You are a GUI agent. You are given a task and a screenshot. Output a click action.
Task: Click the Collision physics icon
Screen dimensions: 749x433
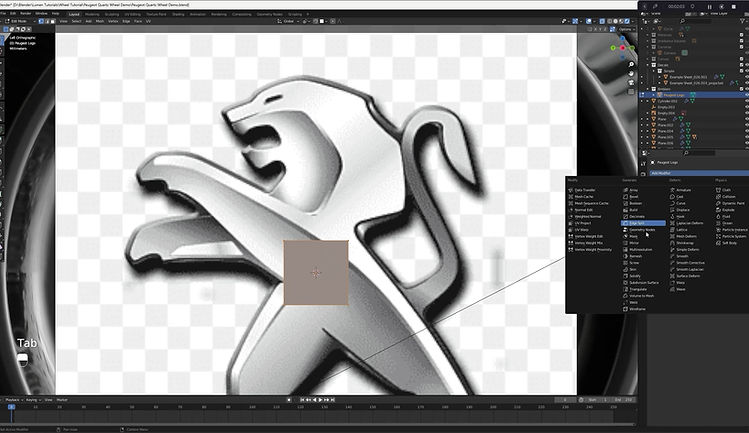(718, 196)
